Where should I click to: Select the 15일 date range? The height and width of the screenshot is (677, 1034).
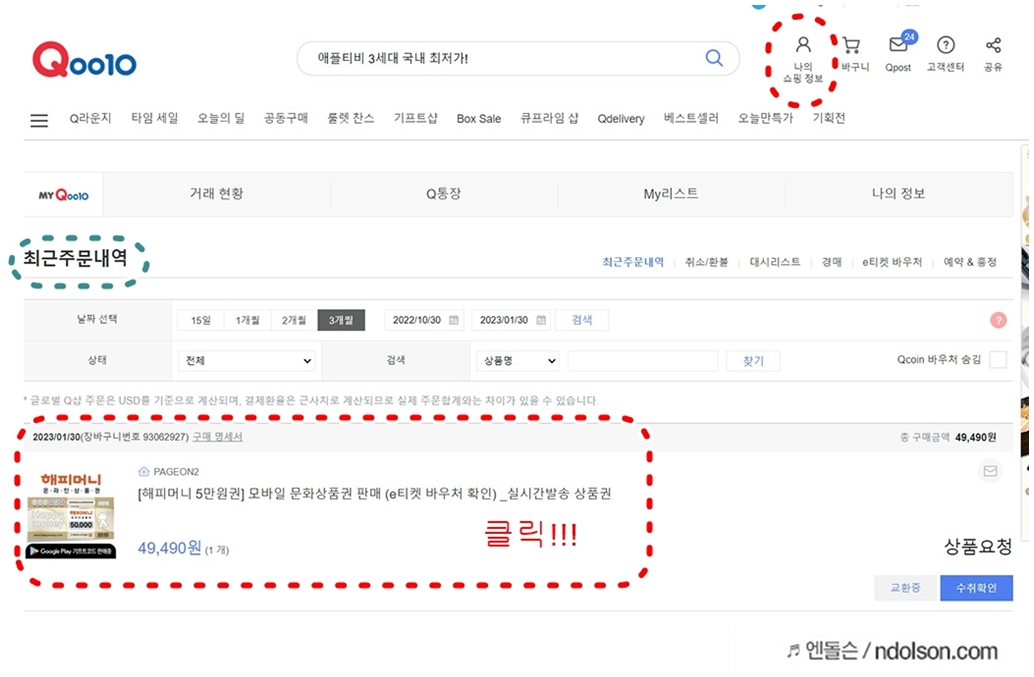coord(200,320)
